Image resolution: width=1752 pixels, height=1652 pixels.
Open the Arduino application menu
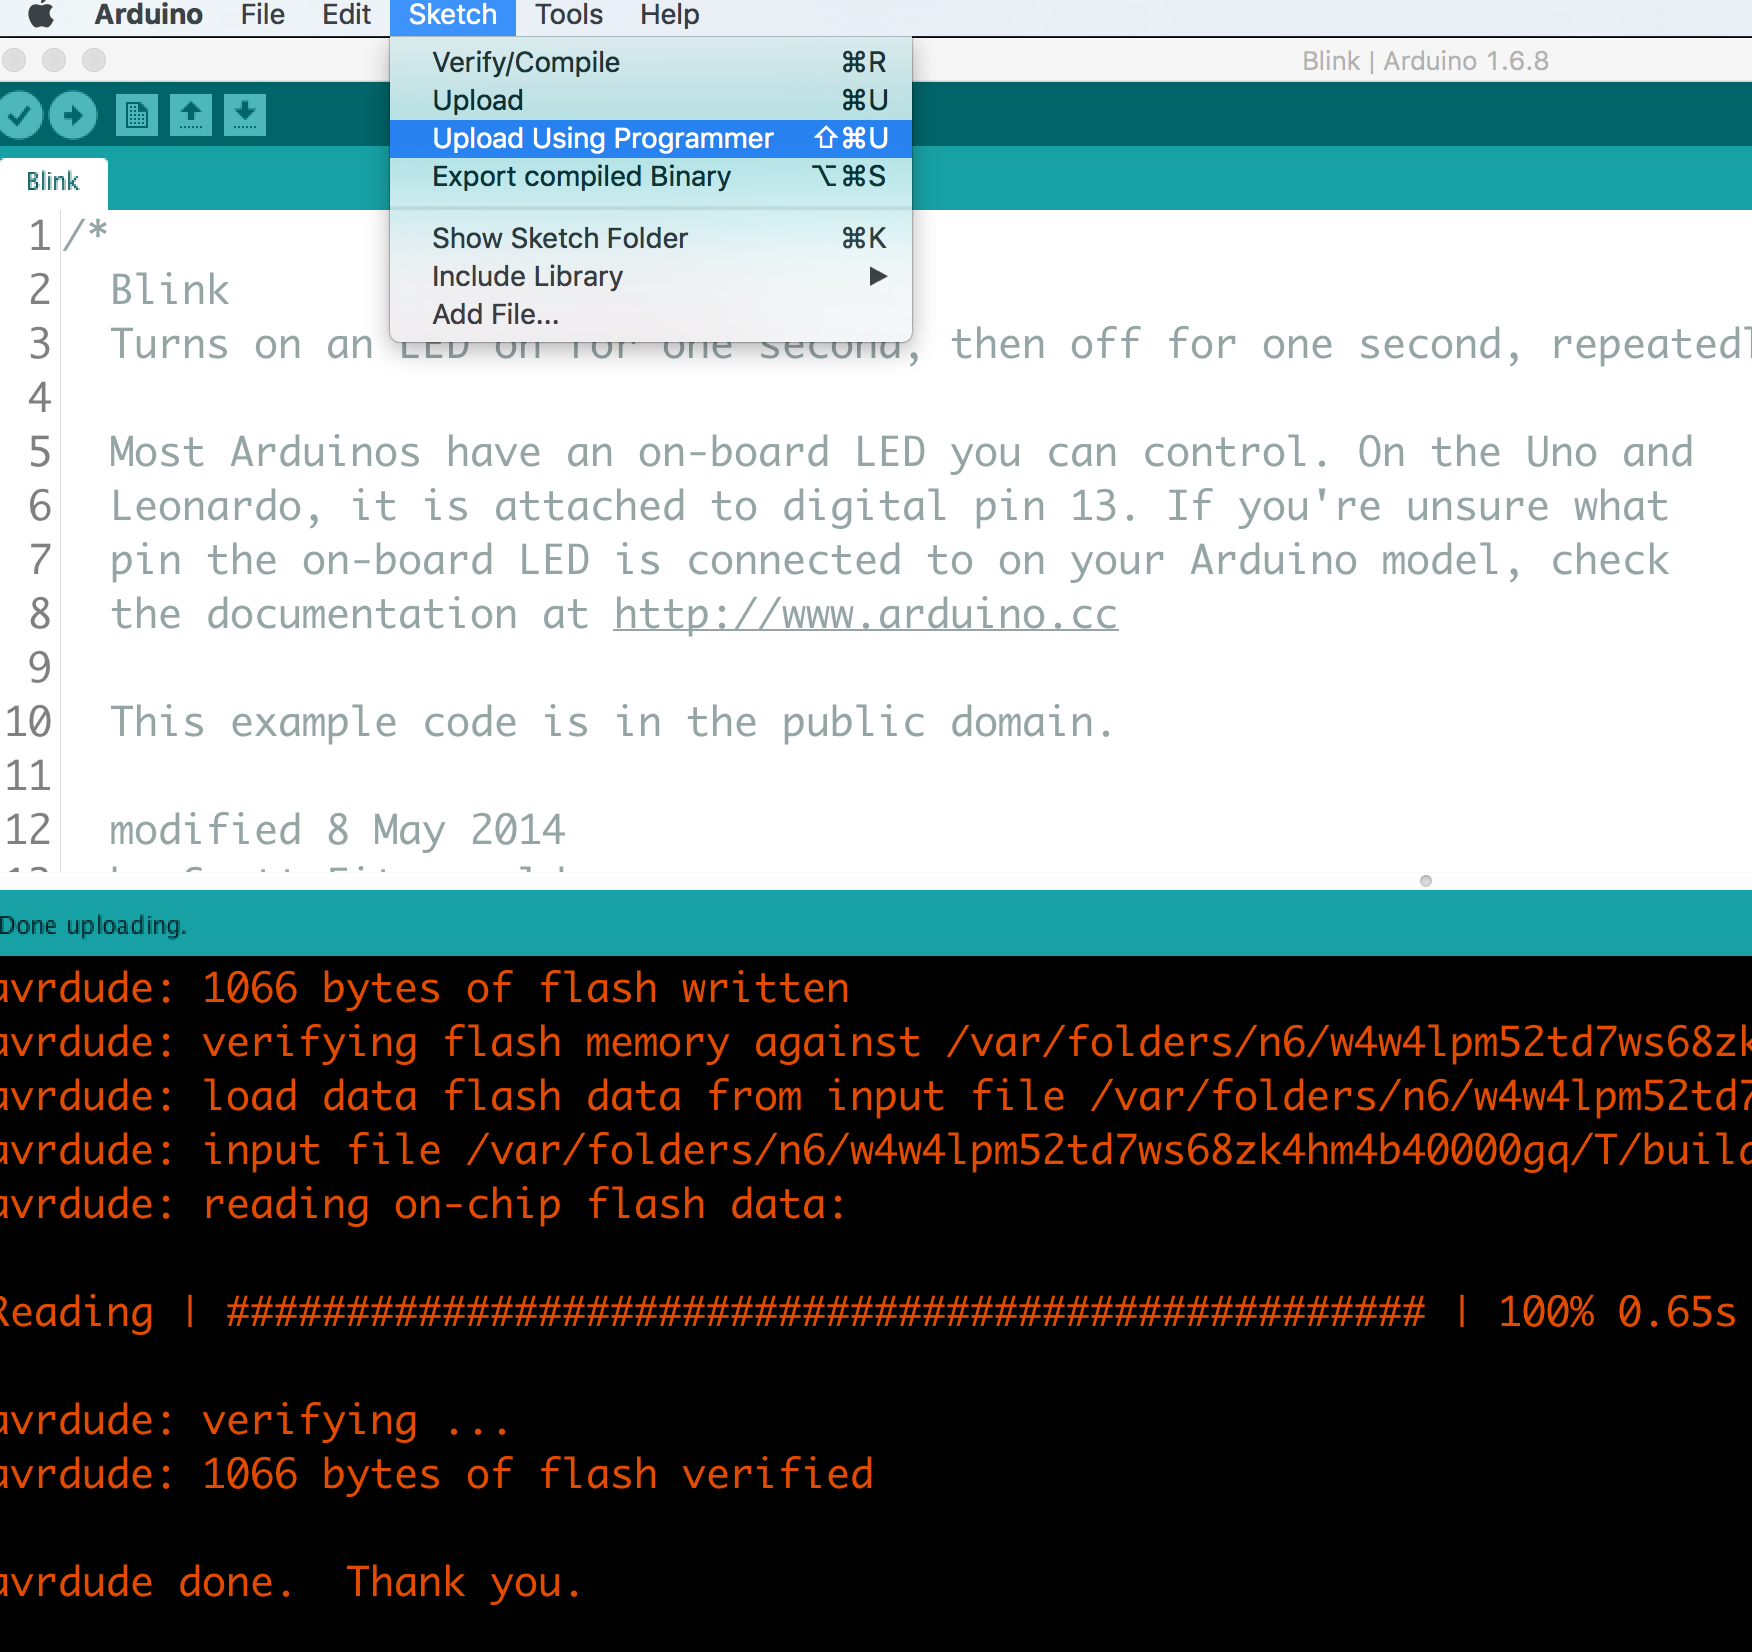(148, 15)
